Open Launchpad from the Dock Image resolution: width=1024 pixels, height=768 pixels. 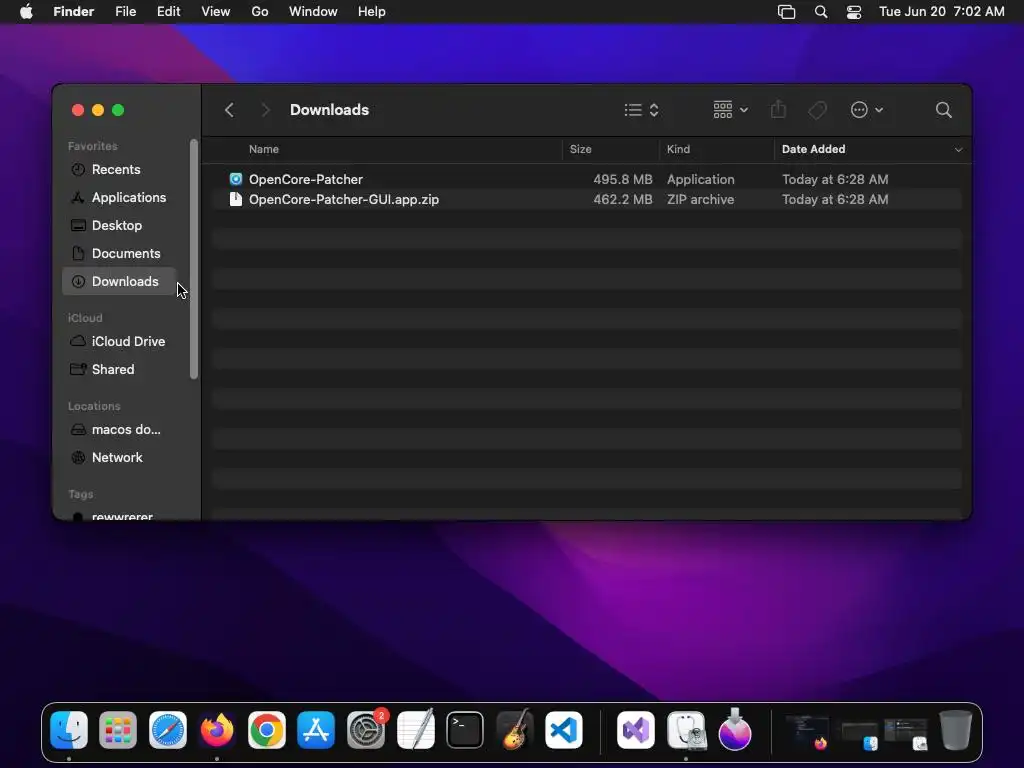[118, 730]
